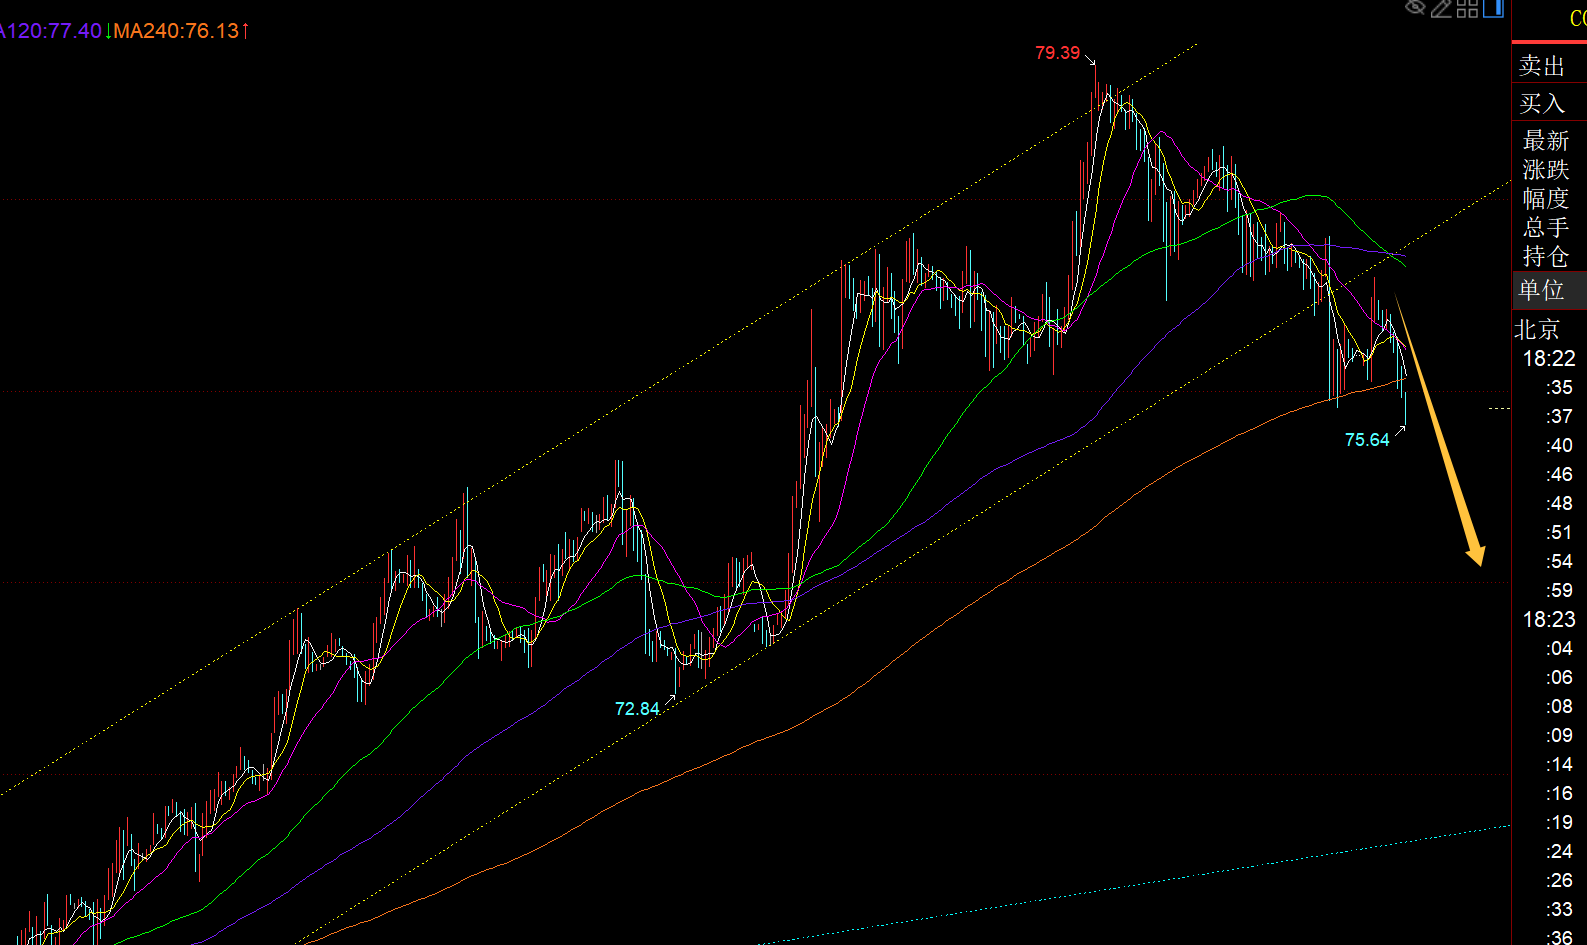Toggle the blue side panel icon
This screenshot has width=1587, height=945.
1493,8
